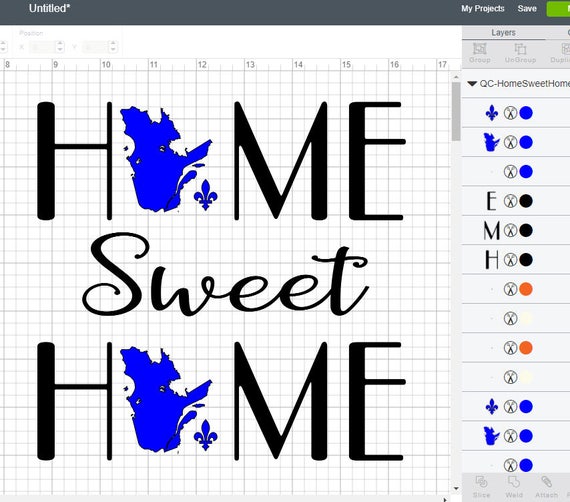570x502 pixels.
Task: Open blue color swatch of top fleur-de-lis layer
Action: 526,113
